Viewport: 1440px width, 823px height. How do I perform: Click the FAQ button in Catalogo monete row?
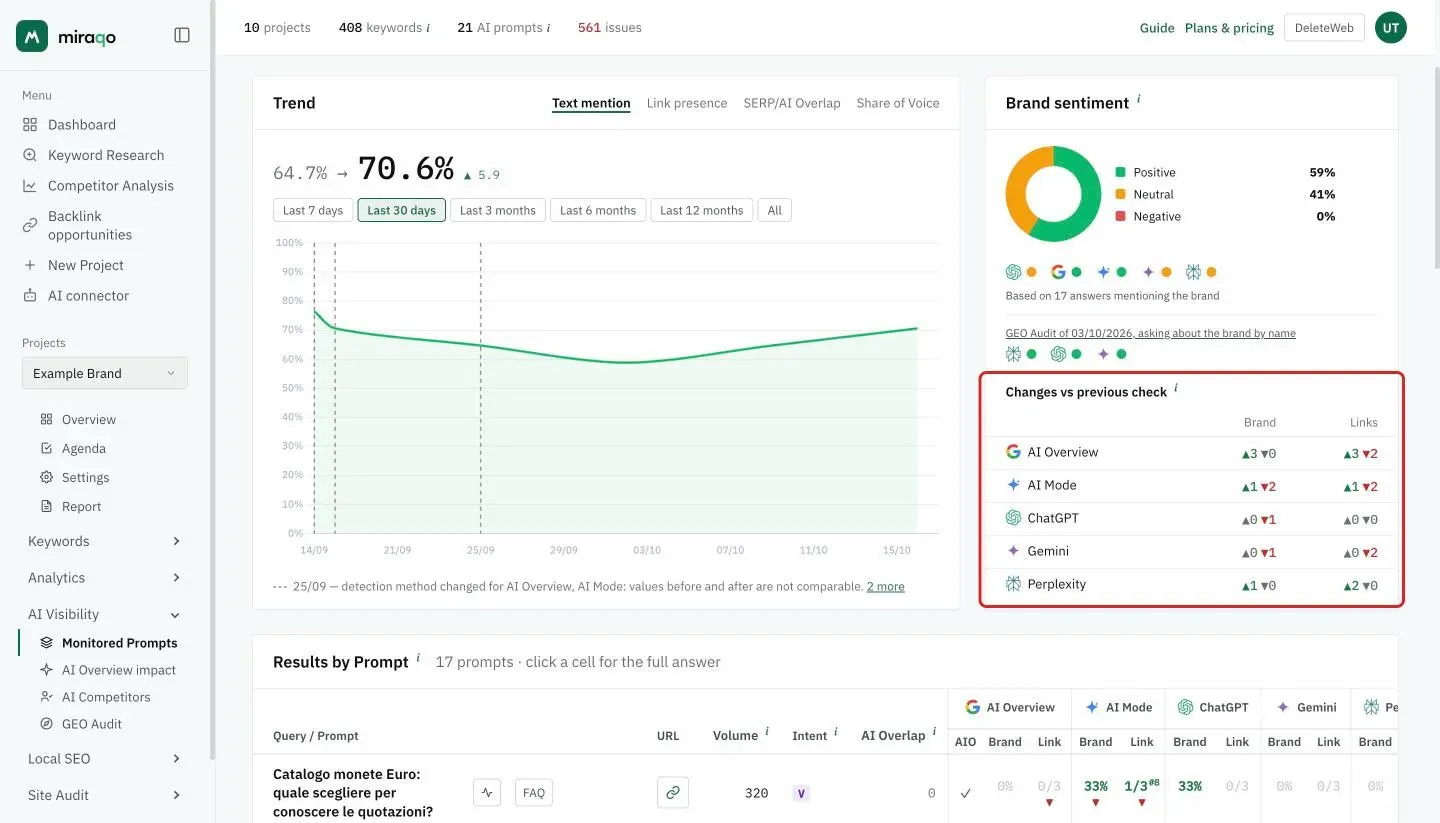pos(534,793)
